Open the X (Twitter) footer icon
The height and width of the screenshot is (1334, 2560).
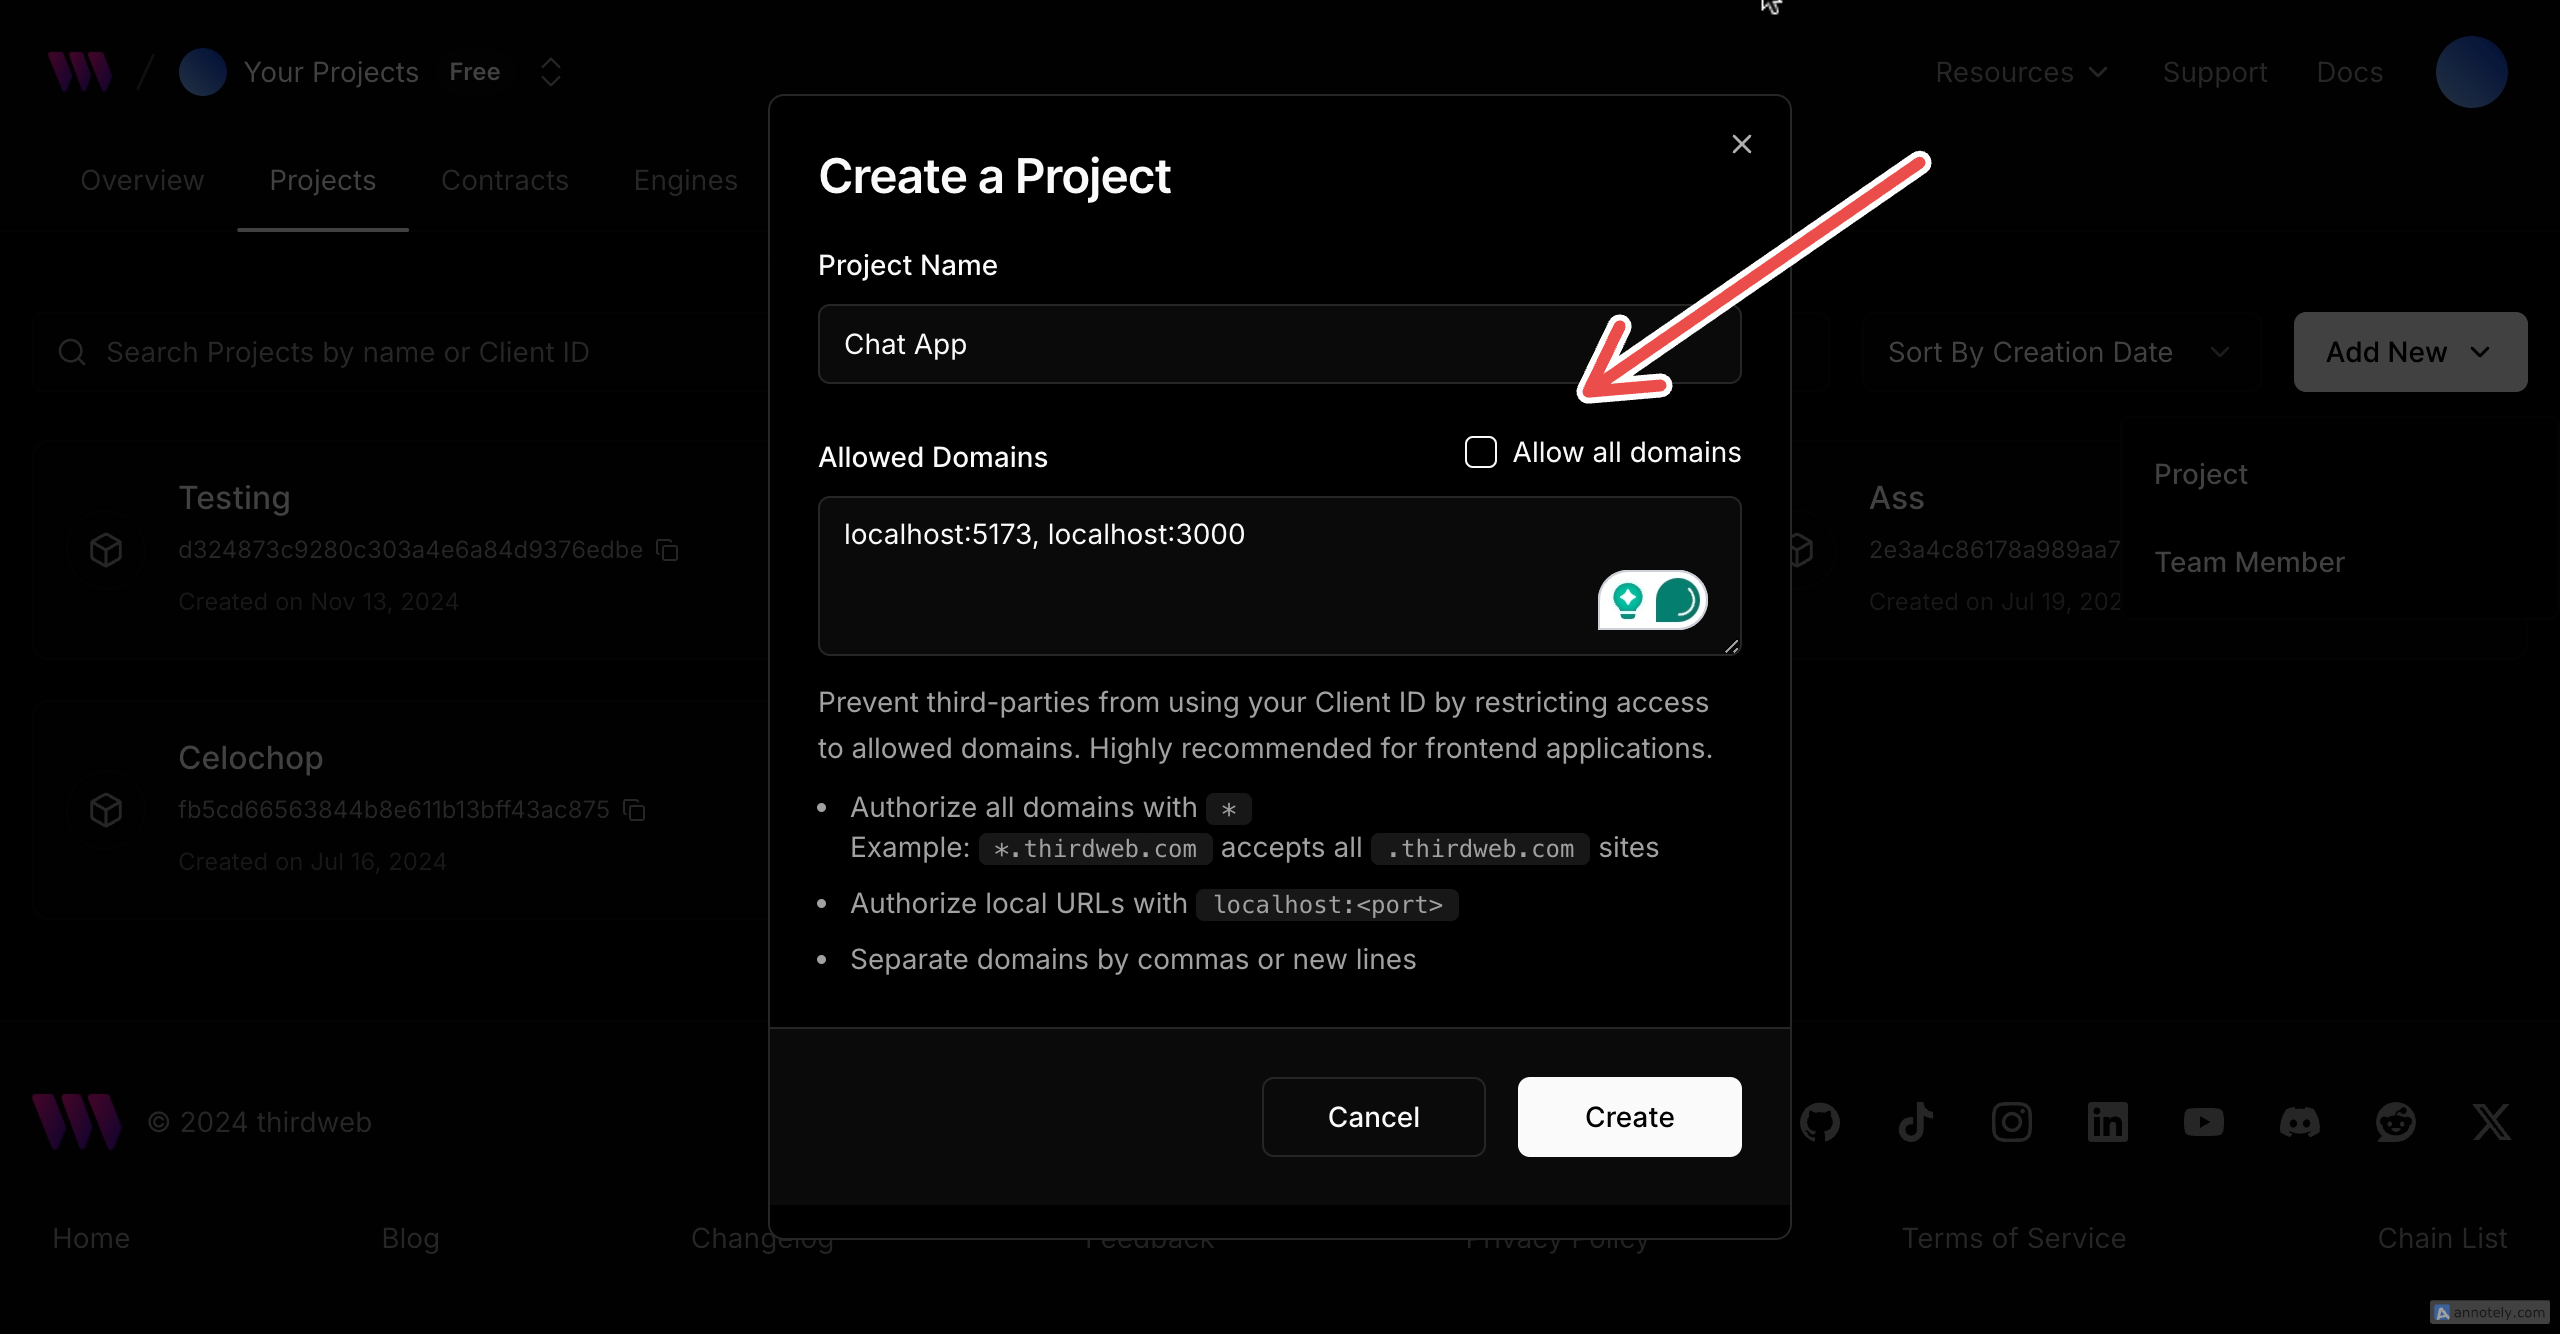[x=2491, y=1122]
